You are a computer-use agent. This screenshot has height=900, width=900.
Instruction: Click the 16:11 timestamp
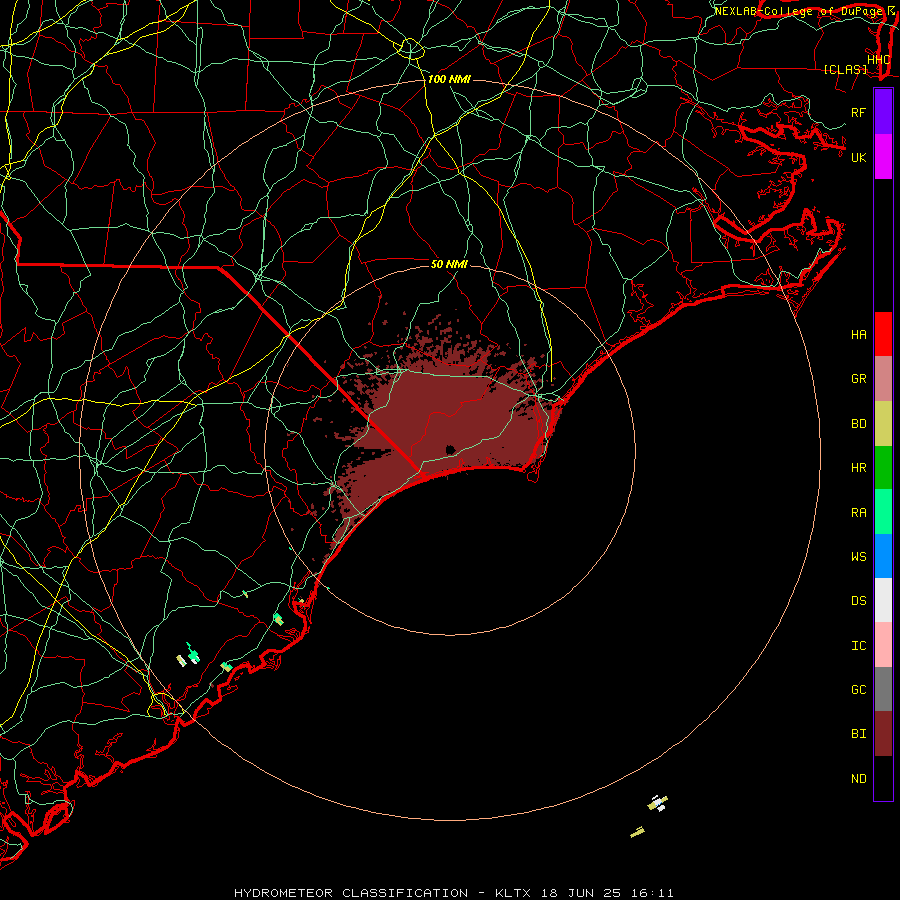651,893
